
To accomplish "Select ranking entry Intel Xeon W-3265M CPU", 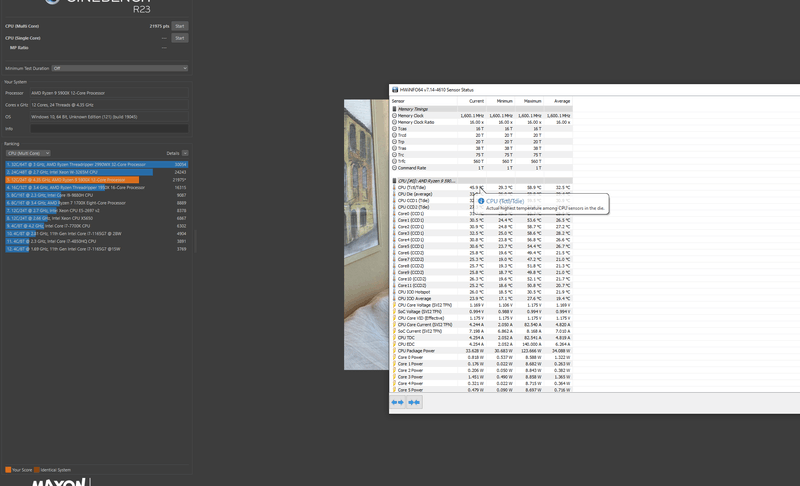I will tap(96, 172).
